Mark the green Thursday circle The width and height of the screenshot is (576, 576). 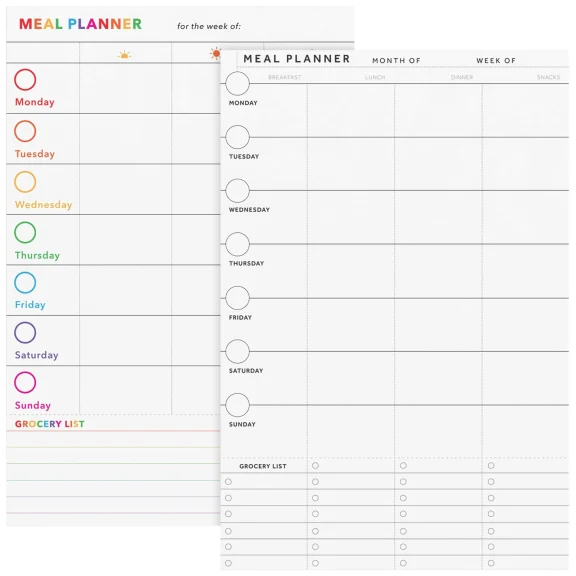tap(25, 232)
